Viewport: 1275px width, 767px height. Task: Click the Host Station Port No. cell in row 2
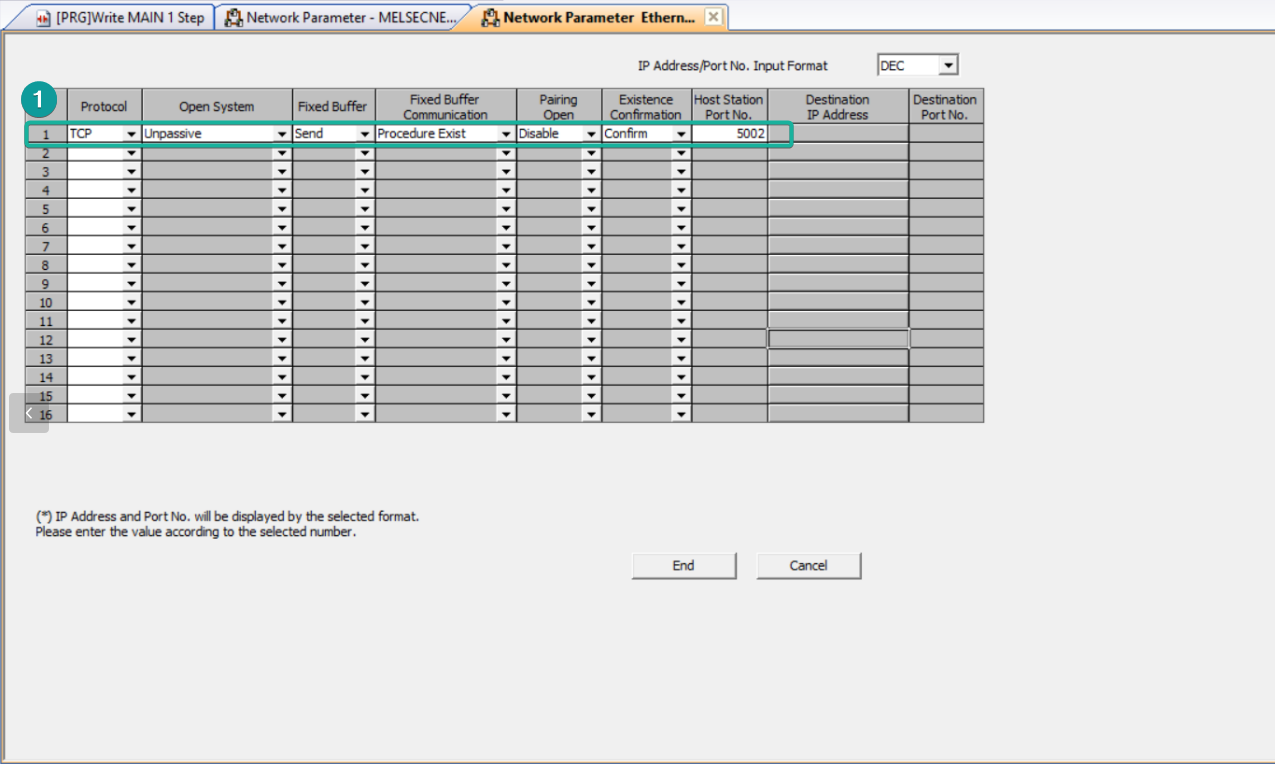pyautogui.click(x=730, y=153)
